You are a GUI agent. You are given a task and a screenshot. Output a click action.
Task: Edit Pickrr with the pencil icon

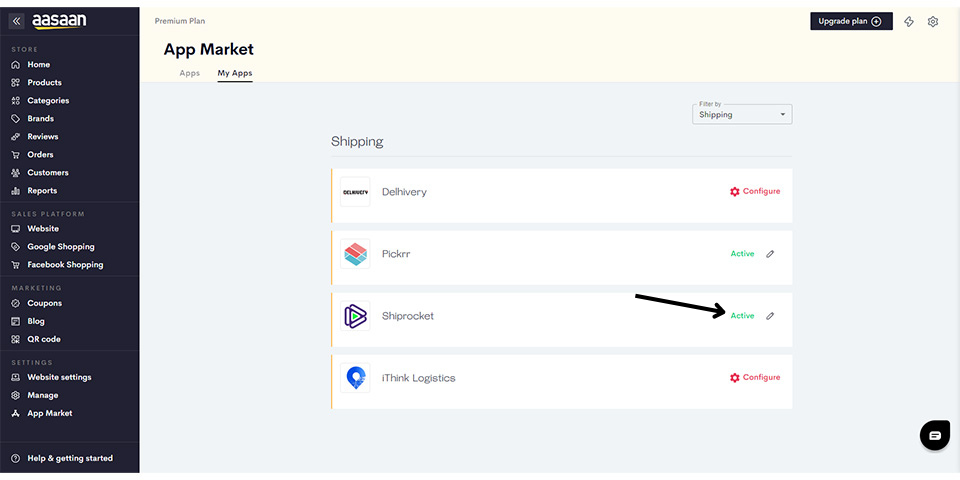[770, 253]
